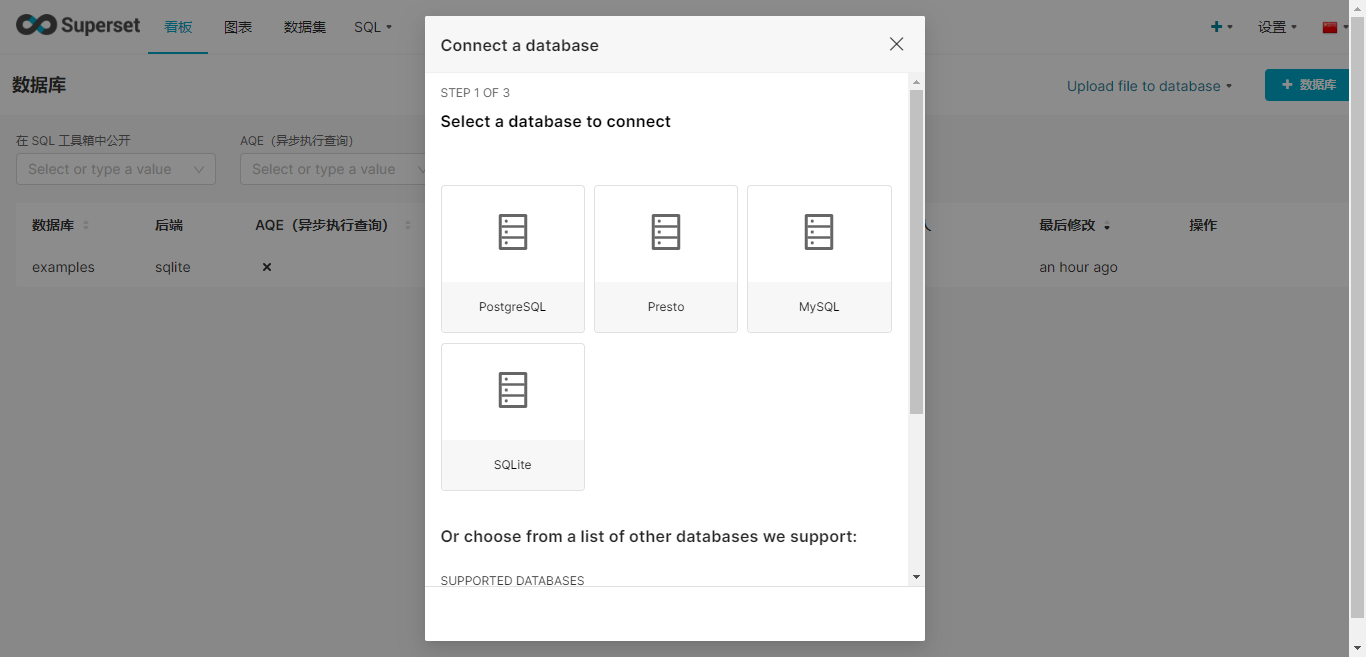Image resolution: width=1366 pixels, height=657 pixels.
Task: Open the plus add-new menu
Action: tap(1221, 27)
